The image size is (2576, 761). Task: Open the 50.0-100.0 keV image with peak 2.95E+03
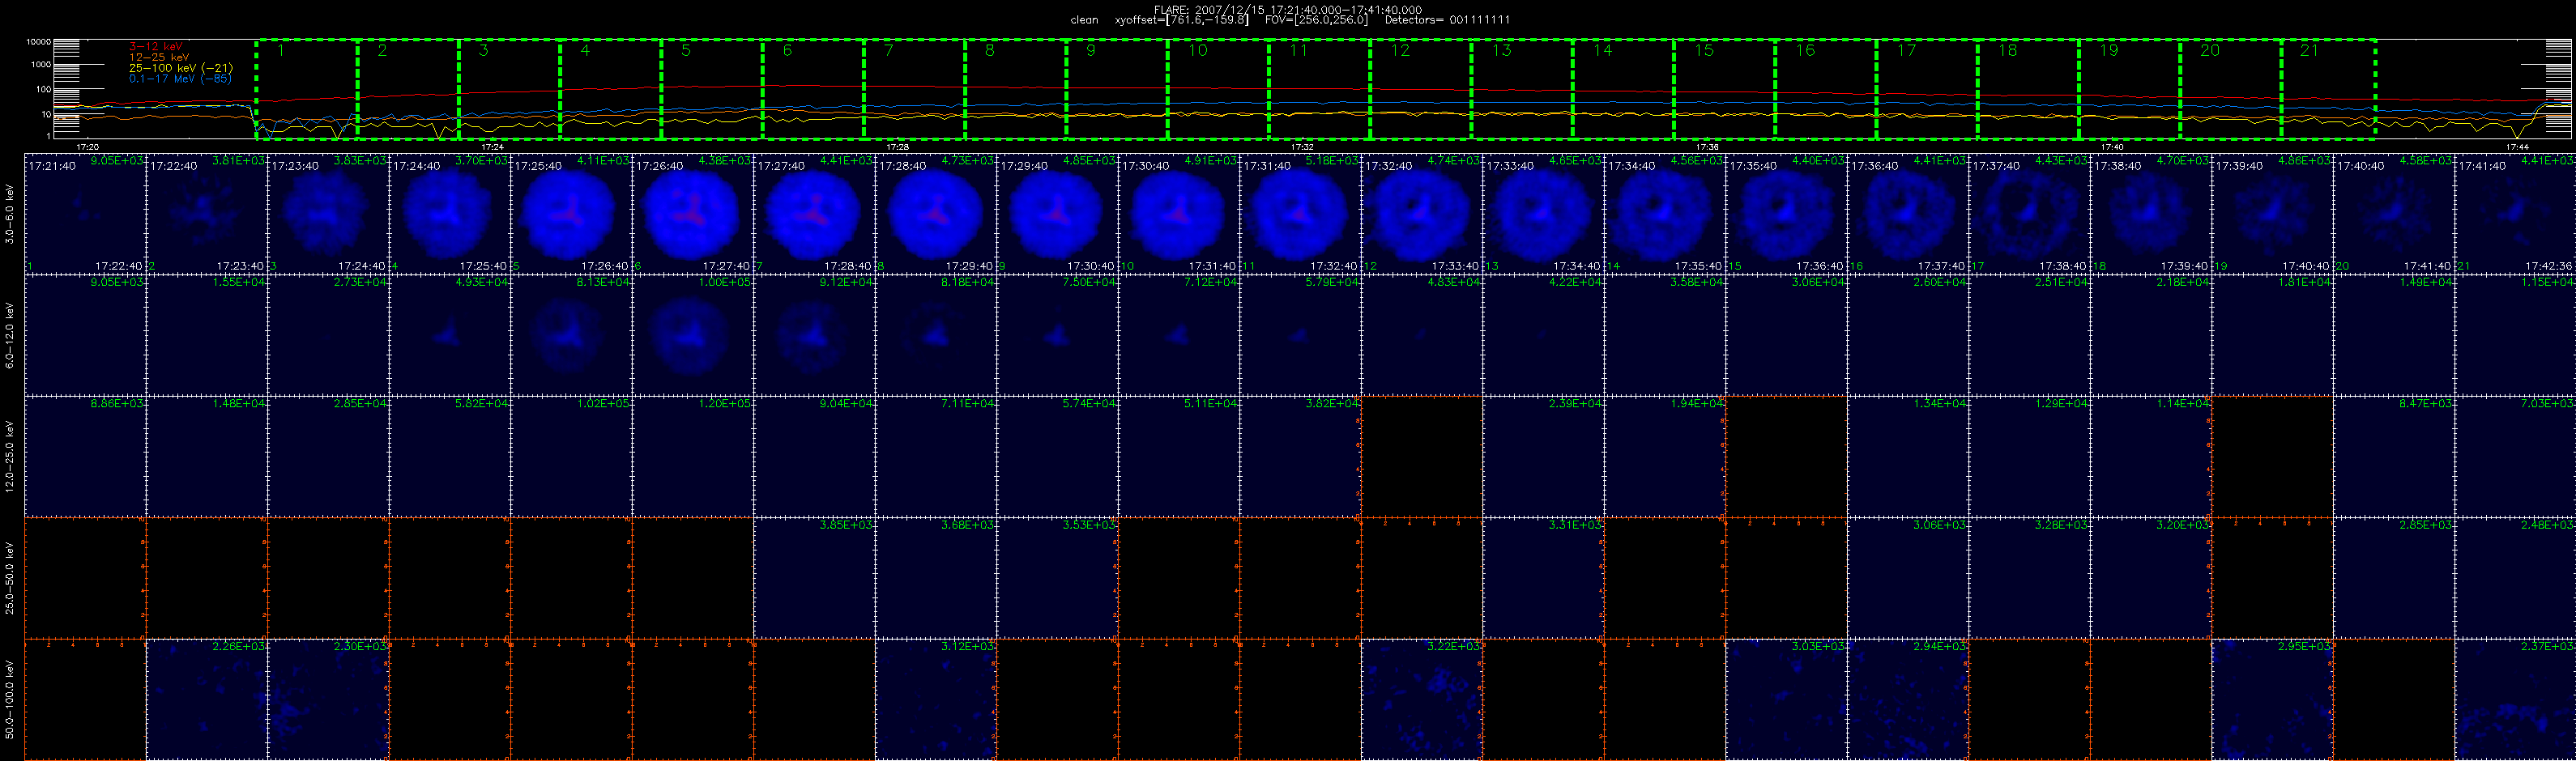coord(2272,700)
